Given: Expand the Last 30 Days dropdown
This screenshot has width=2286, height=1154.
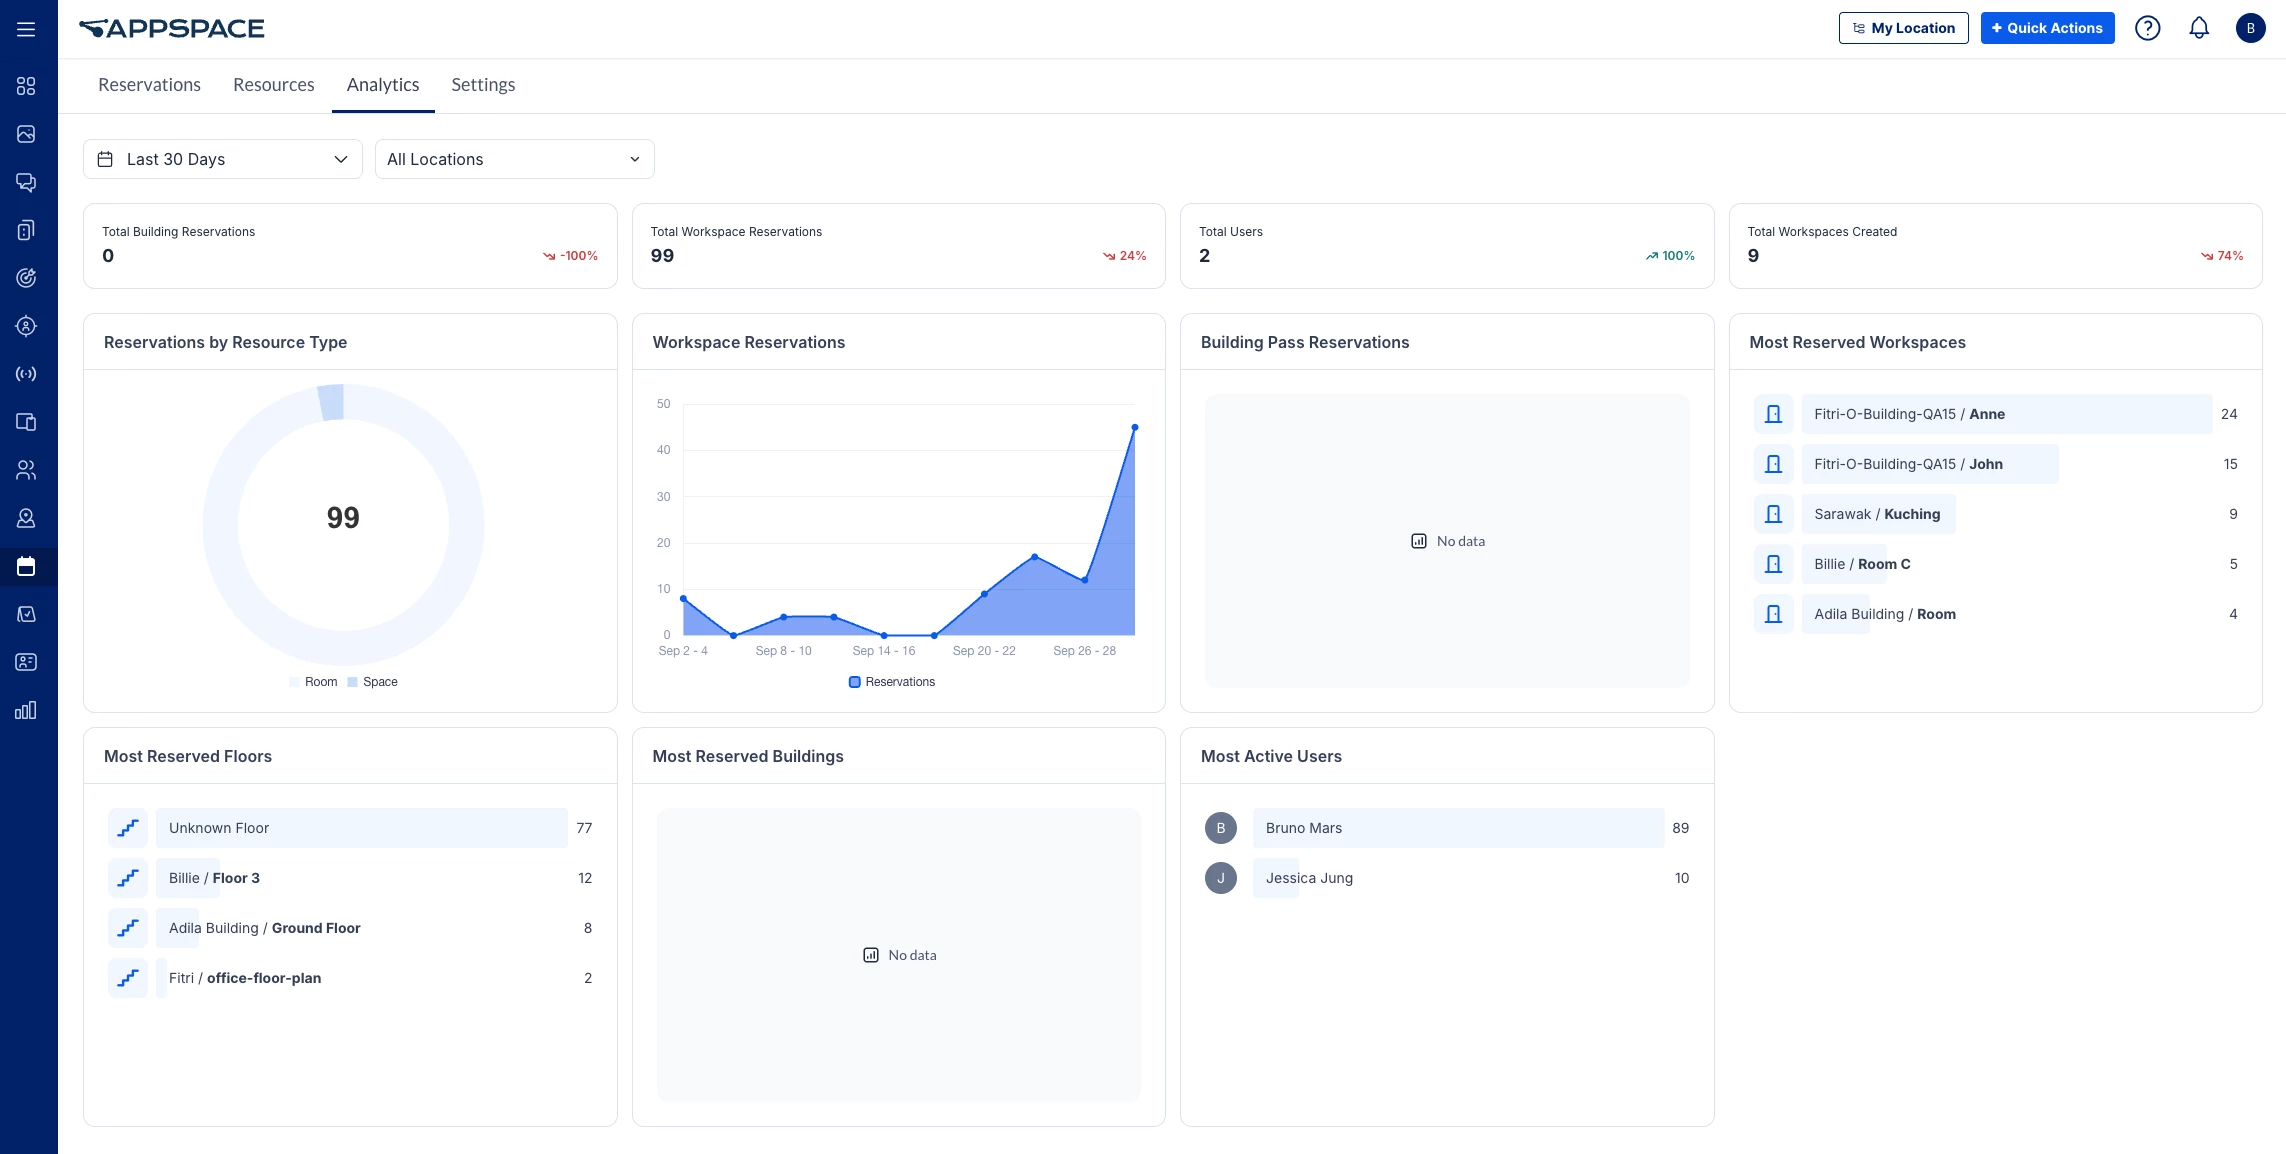Looking at the screenshot, I should click(x=222, y=159).
